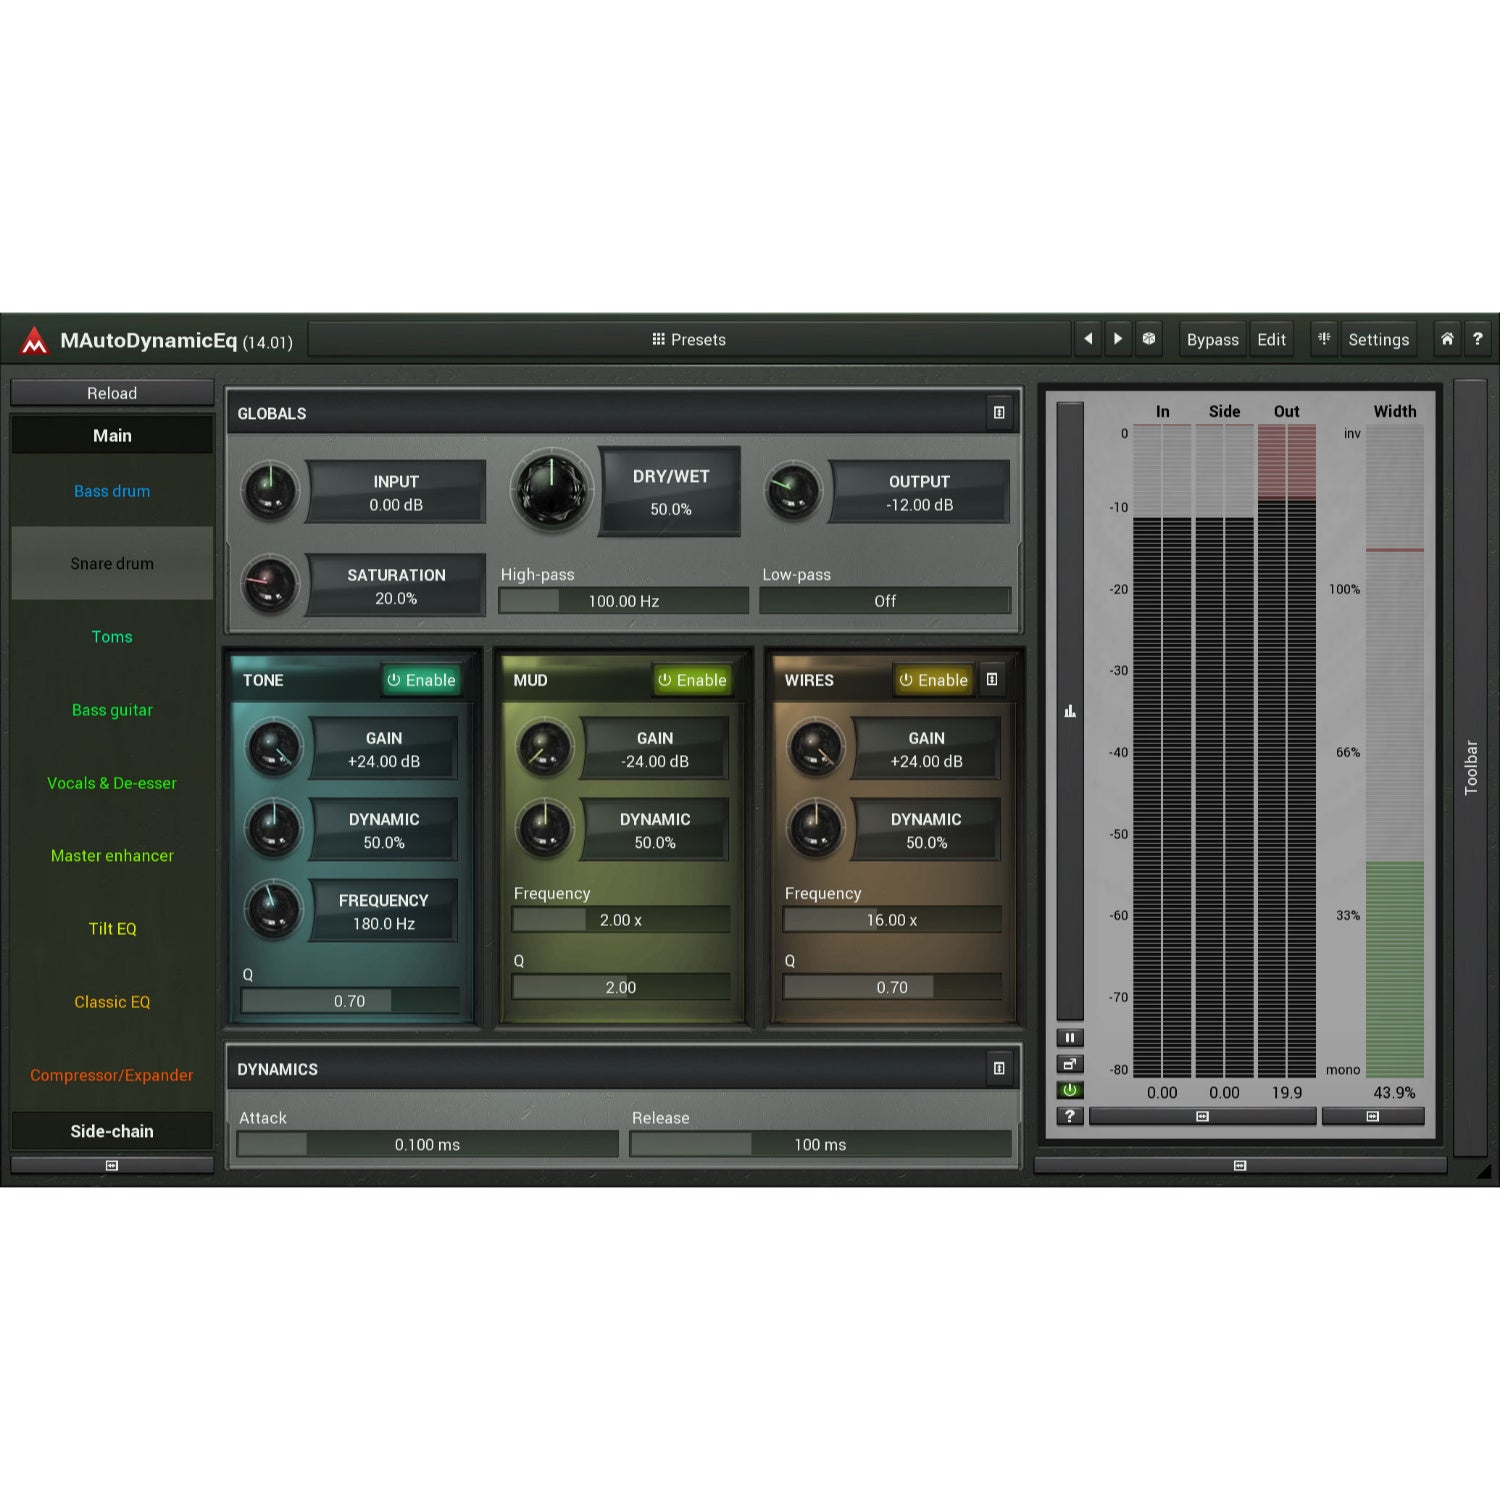The image size is (1500, 1500).
Task: Toggle the WIRES band Enable button
Action: click(934, 680)
